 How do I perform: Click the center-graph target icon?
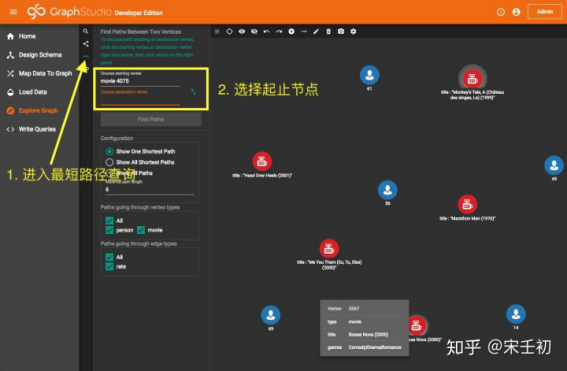[x=229, y=31]
